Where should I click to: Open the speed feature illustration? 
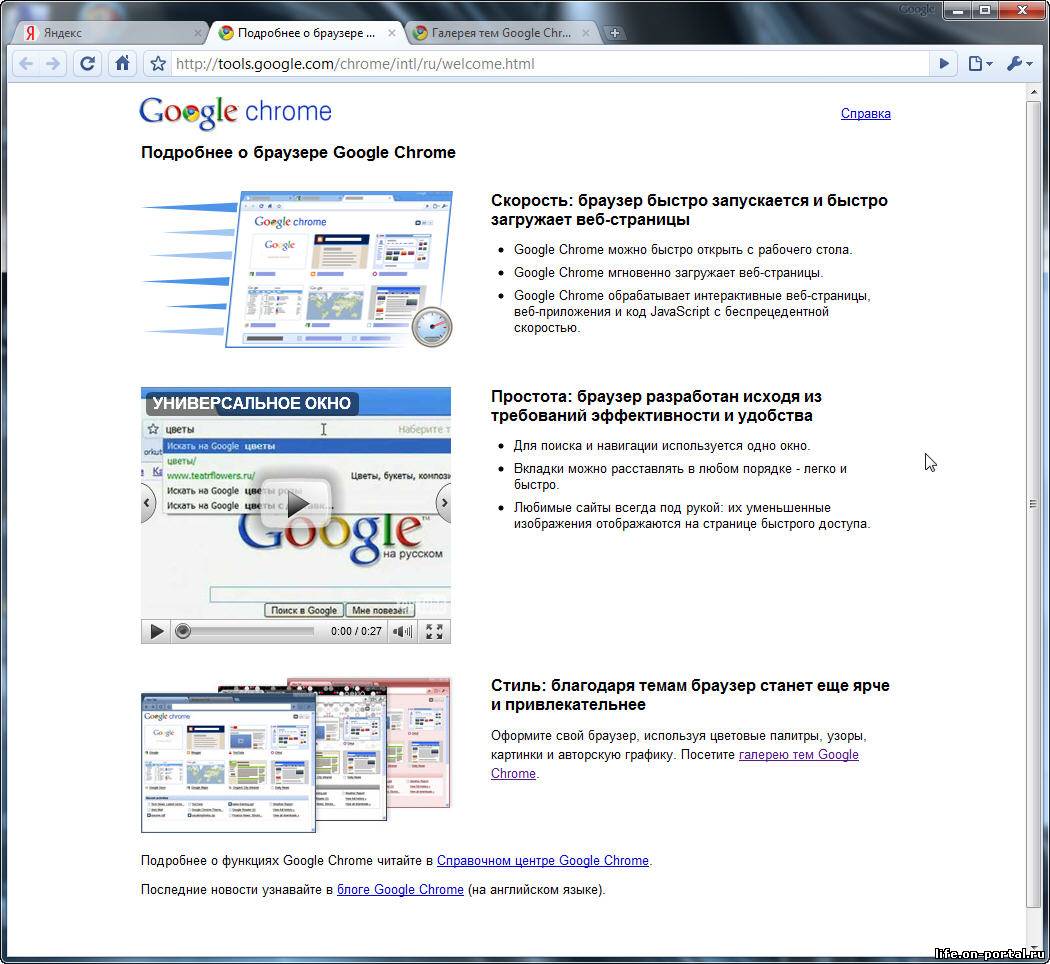(x=297, y=269)
